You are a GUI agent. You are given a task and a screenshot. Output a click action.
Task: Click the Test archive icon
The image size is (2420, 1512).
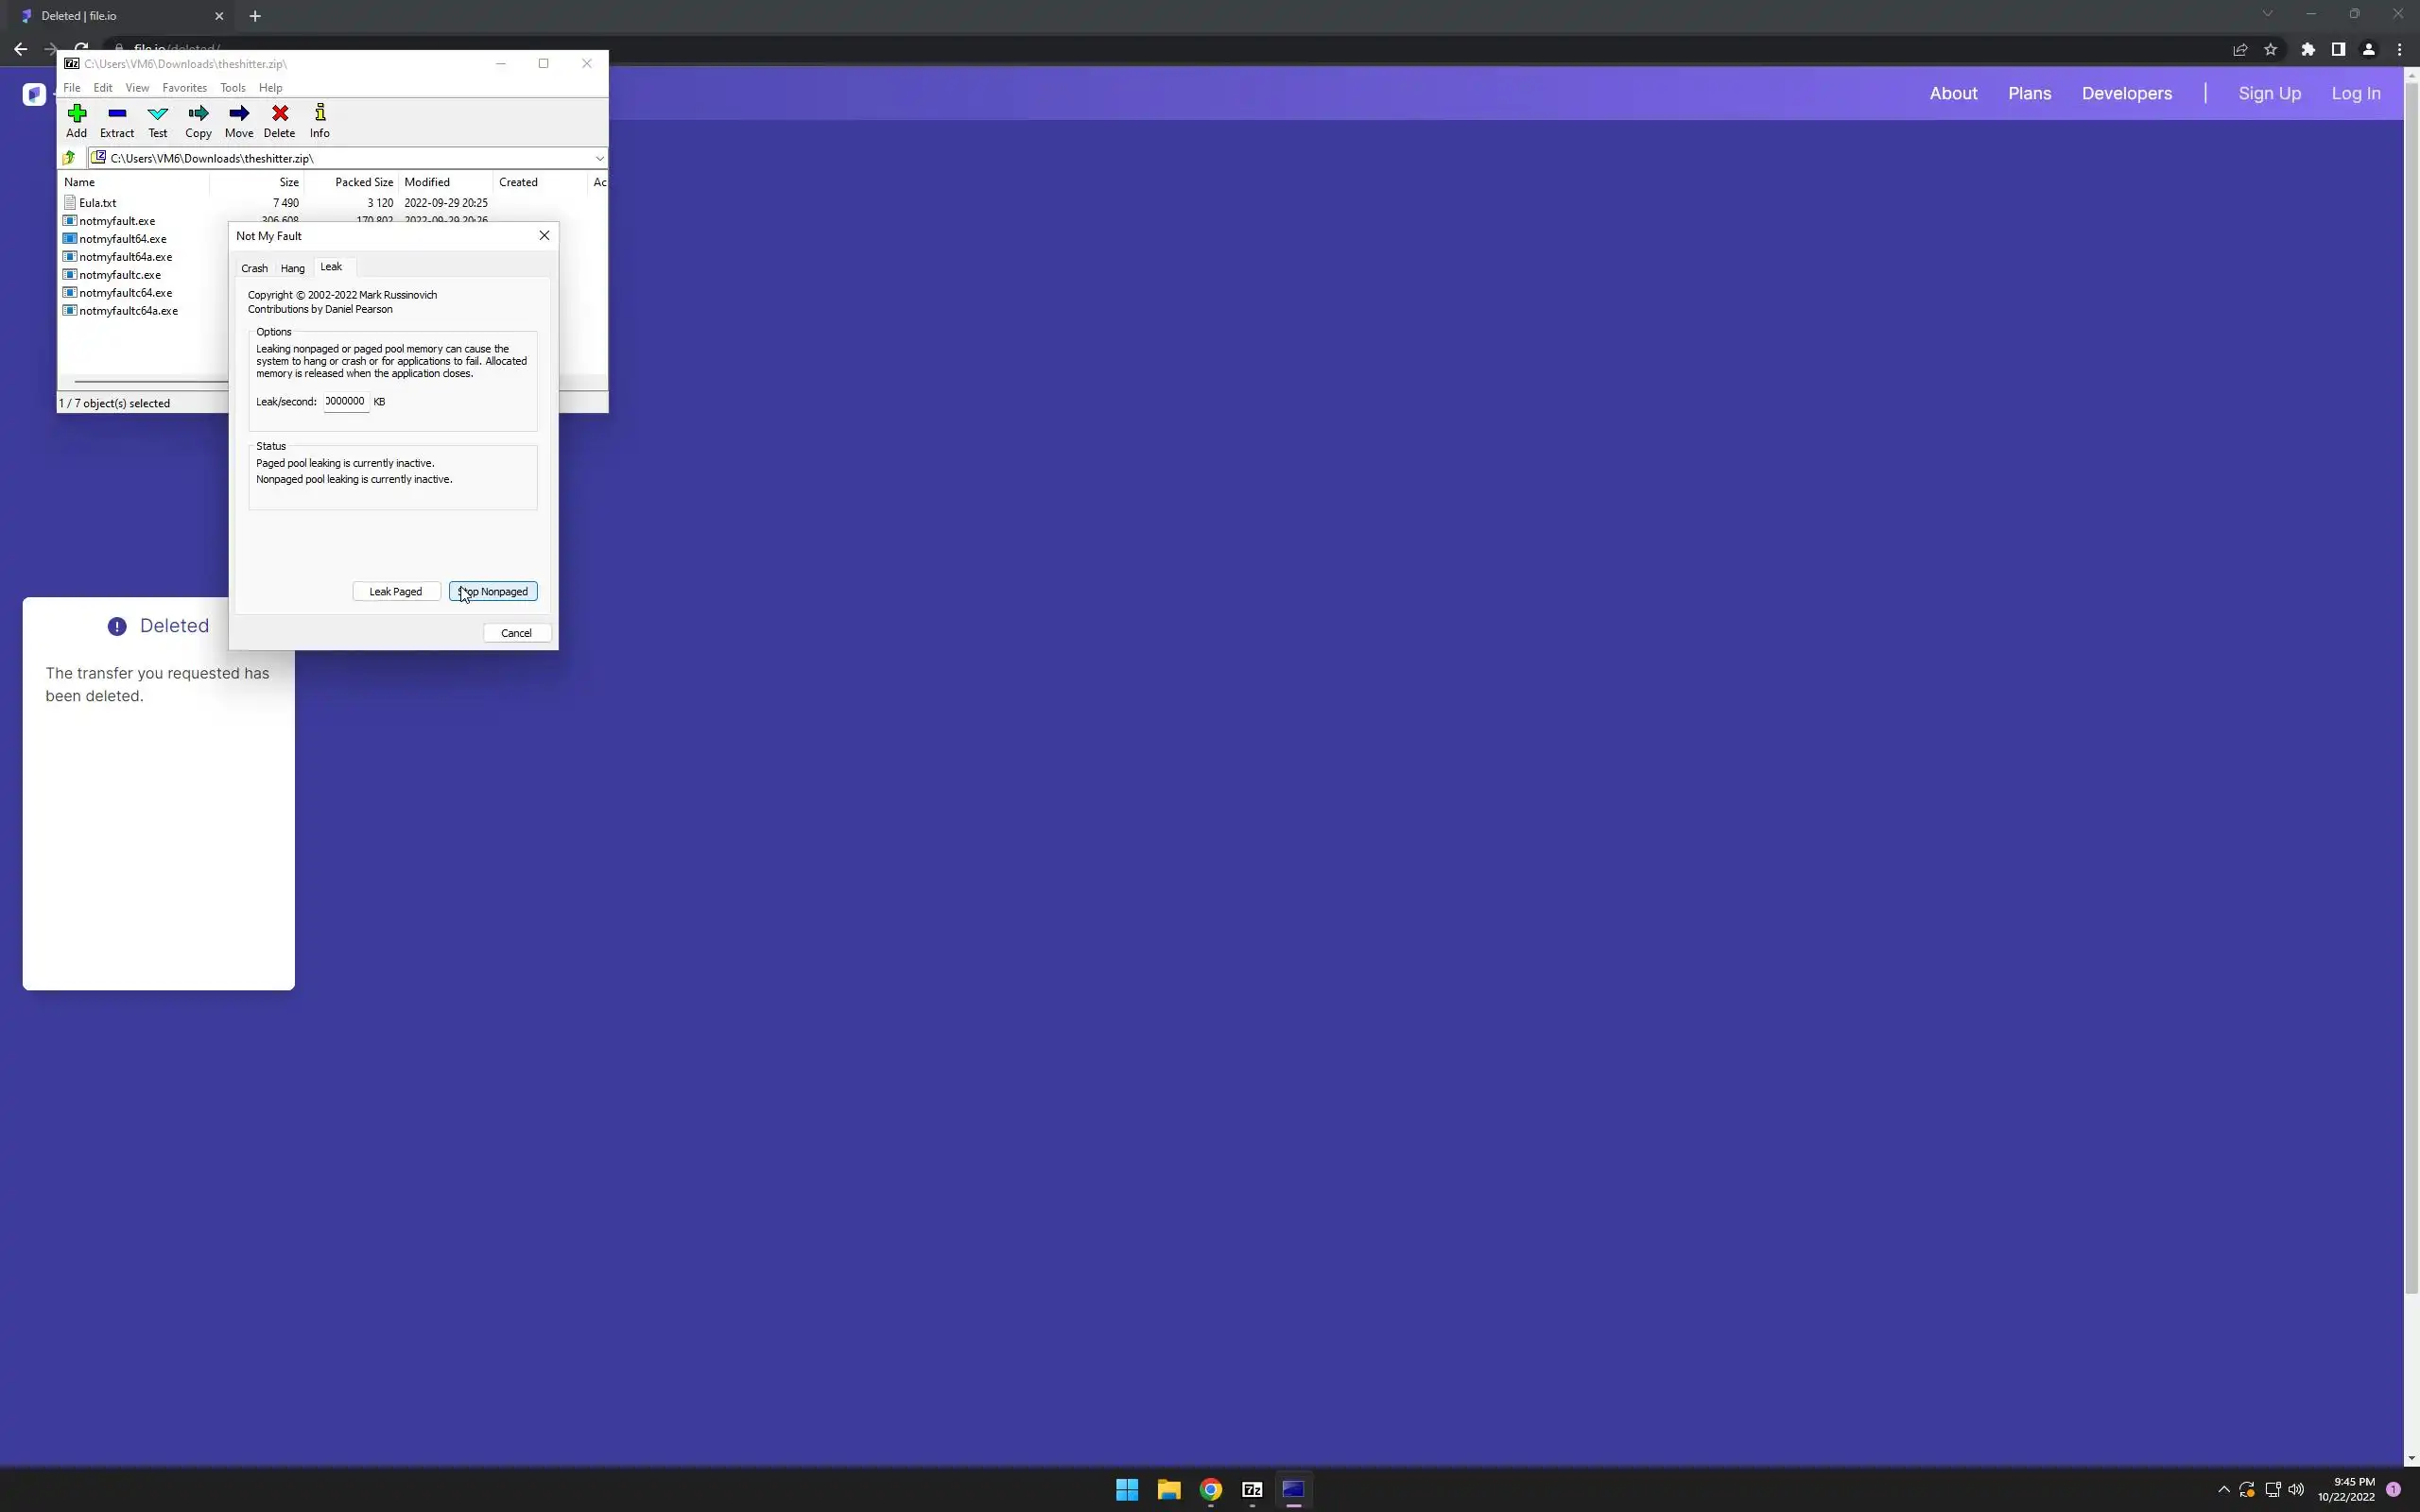pyautogui.click(x=158, y=120)
